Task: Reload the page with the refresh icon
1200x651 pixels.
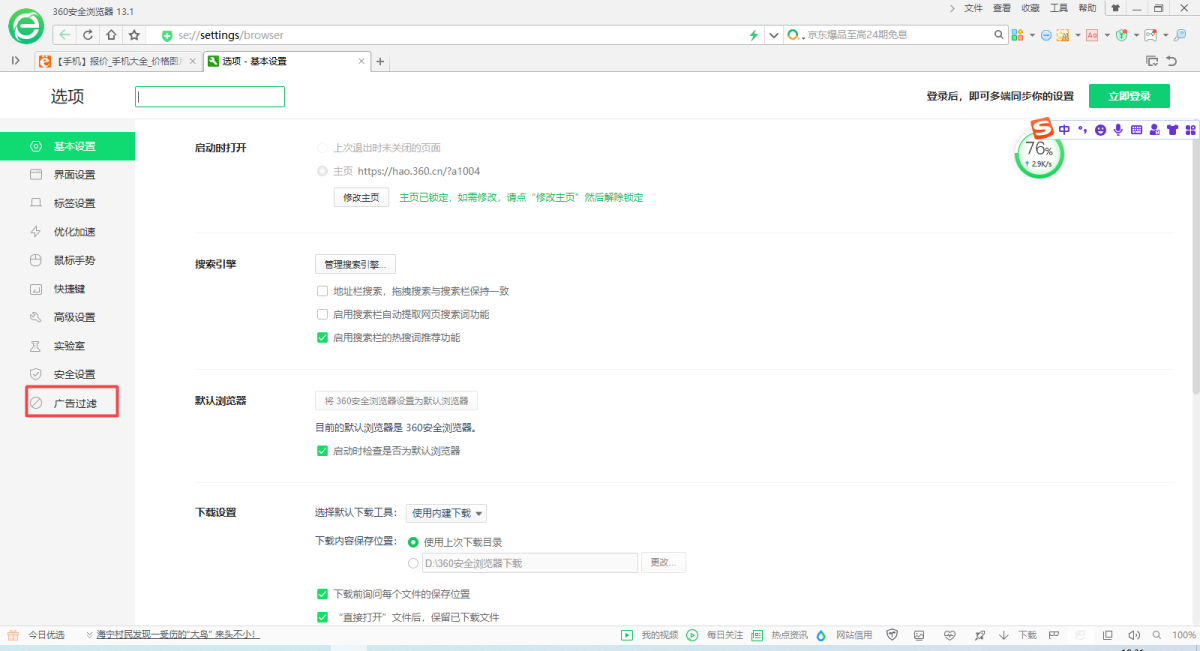Action: coord(89,35)
